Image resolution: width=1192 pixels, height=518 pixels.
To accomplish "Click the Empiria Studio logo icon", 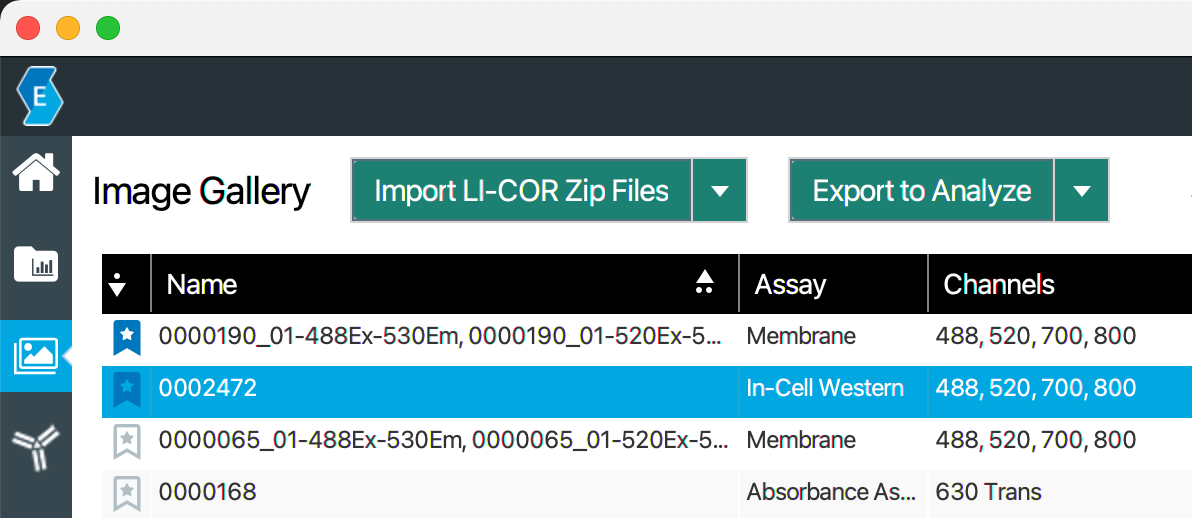I will tap(39, 97).
